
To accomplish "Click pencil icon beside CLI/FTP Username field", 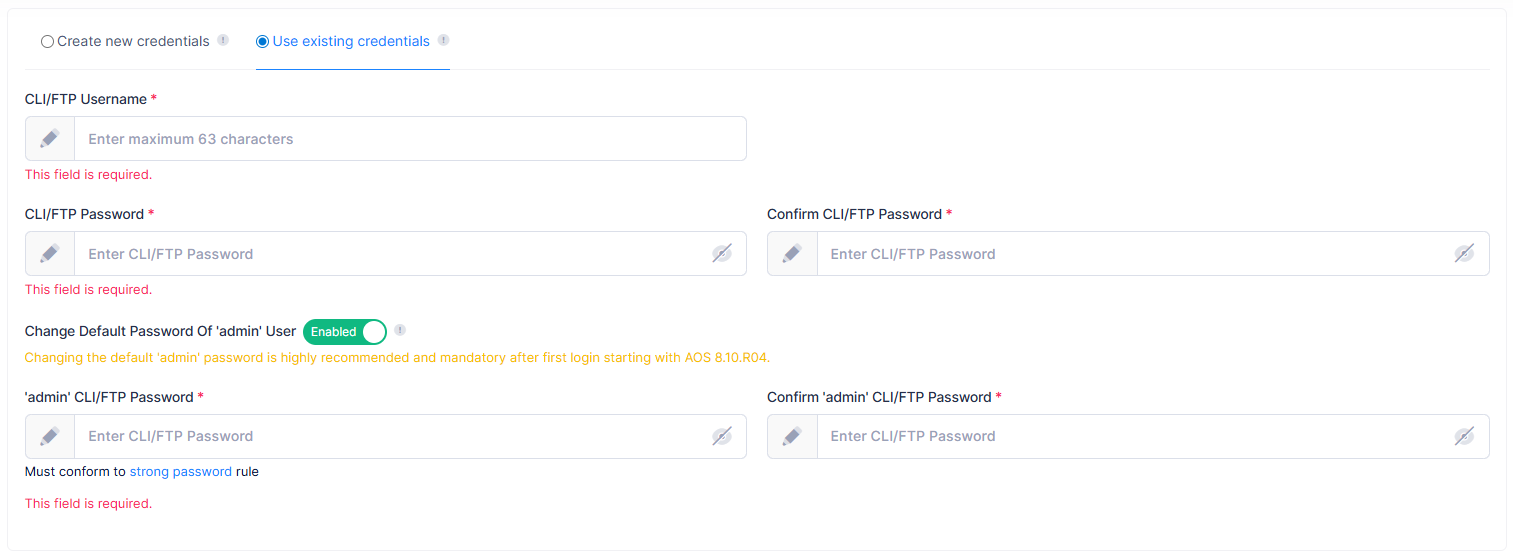I will (x=50, y=139).
